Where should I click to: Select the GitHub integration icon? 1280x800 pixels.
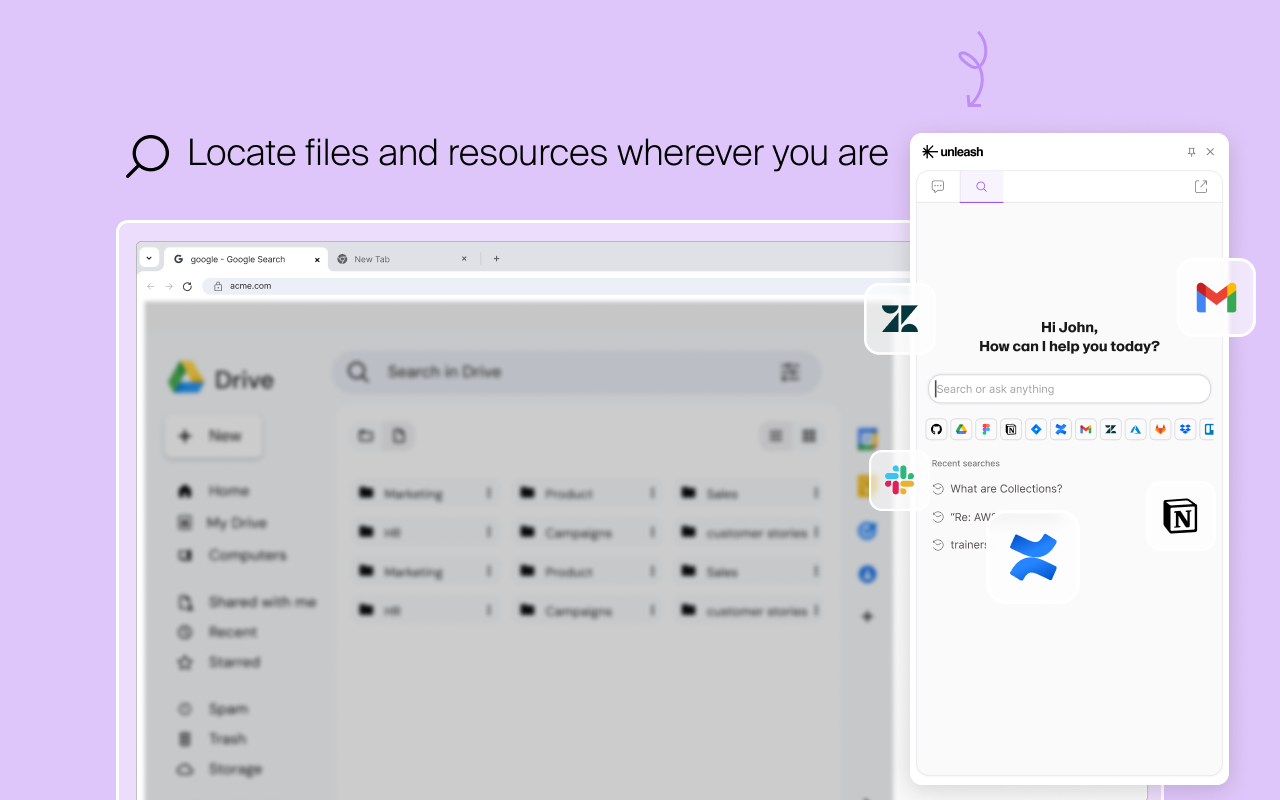[x=936, y=428]
